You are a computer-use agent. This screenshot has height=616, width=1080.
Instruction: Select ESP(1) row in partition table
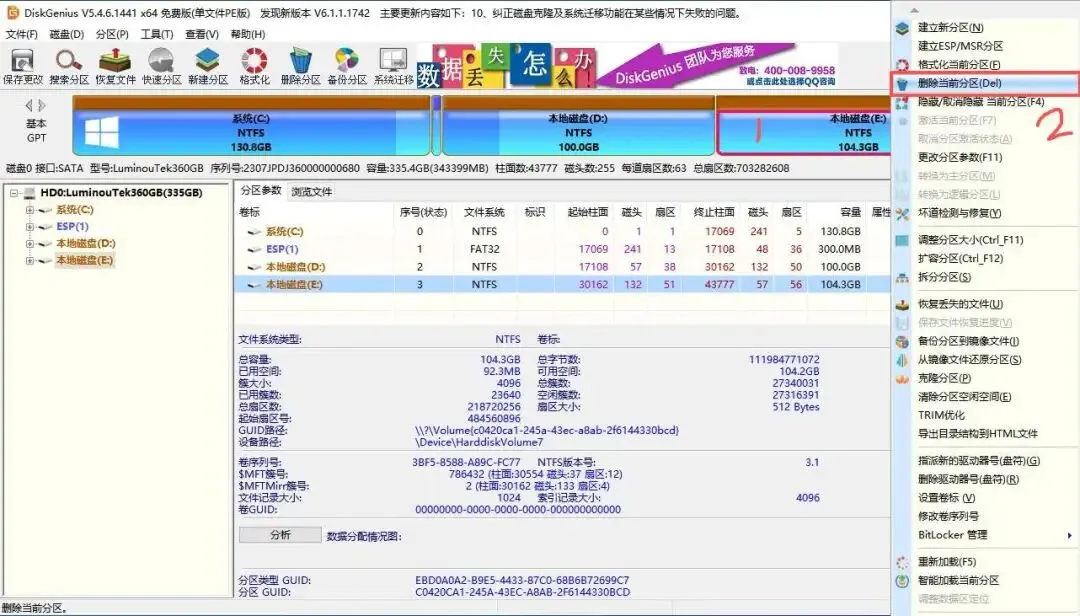(x=561, y=249)
